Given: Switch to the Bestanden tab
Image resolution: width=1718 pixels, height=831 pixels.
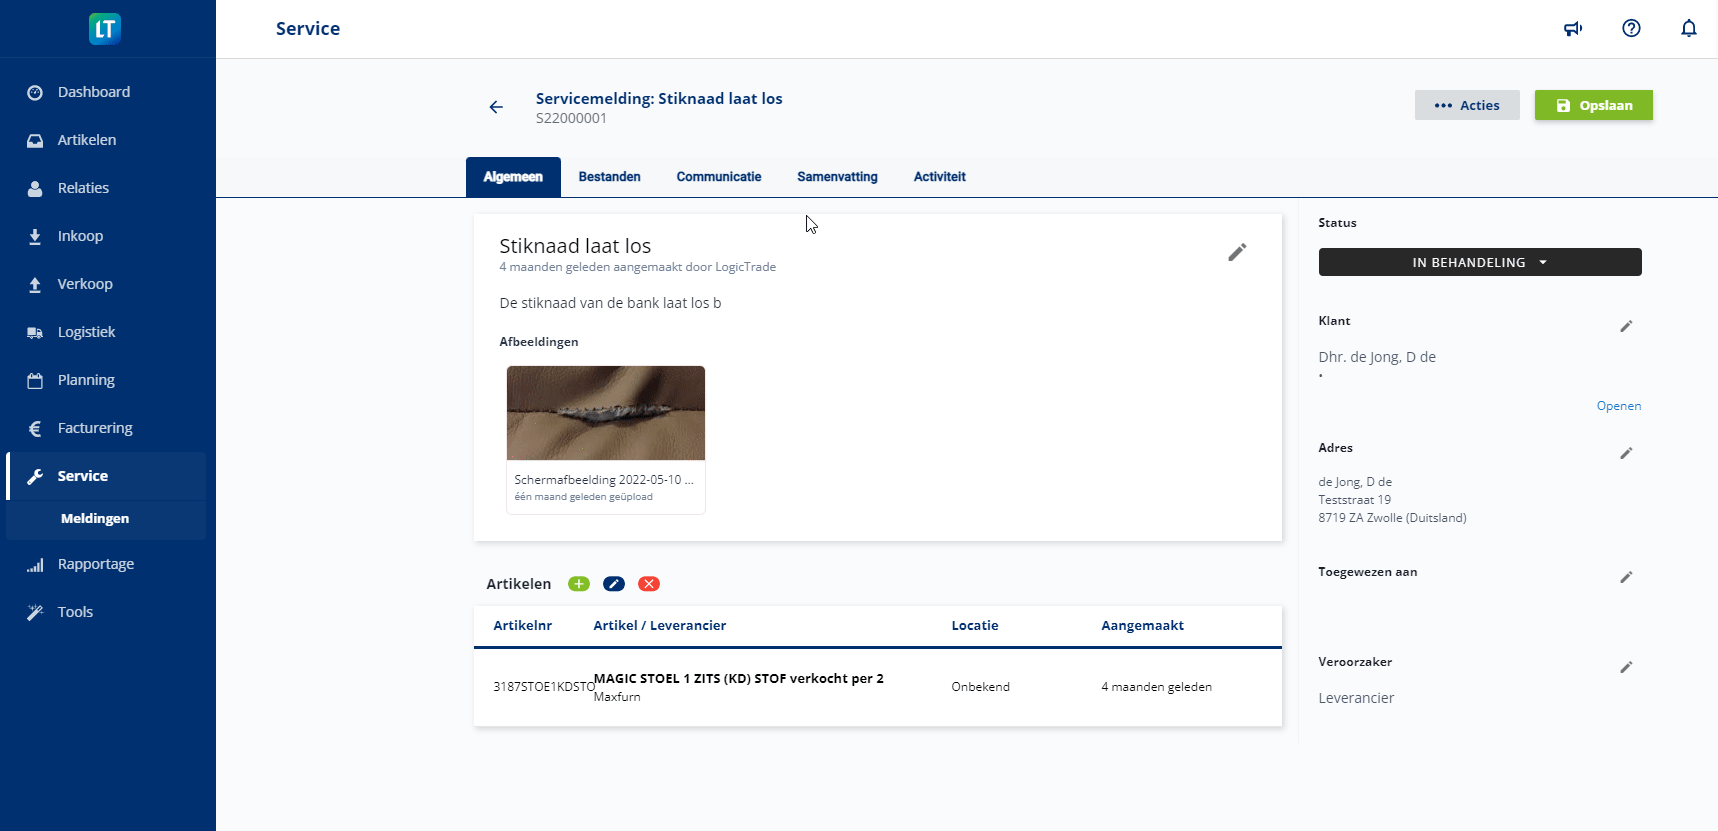Looking at the screenshot, I should (609, 177).
